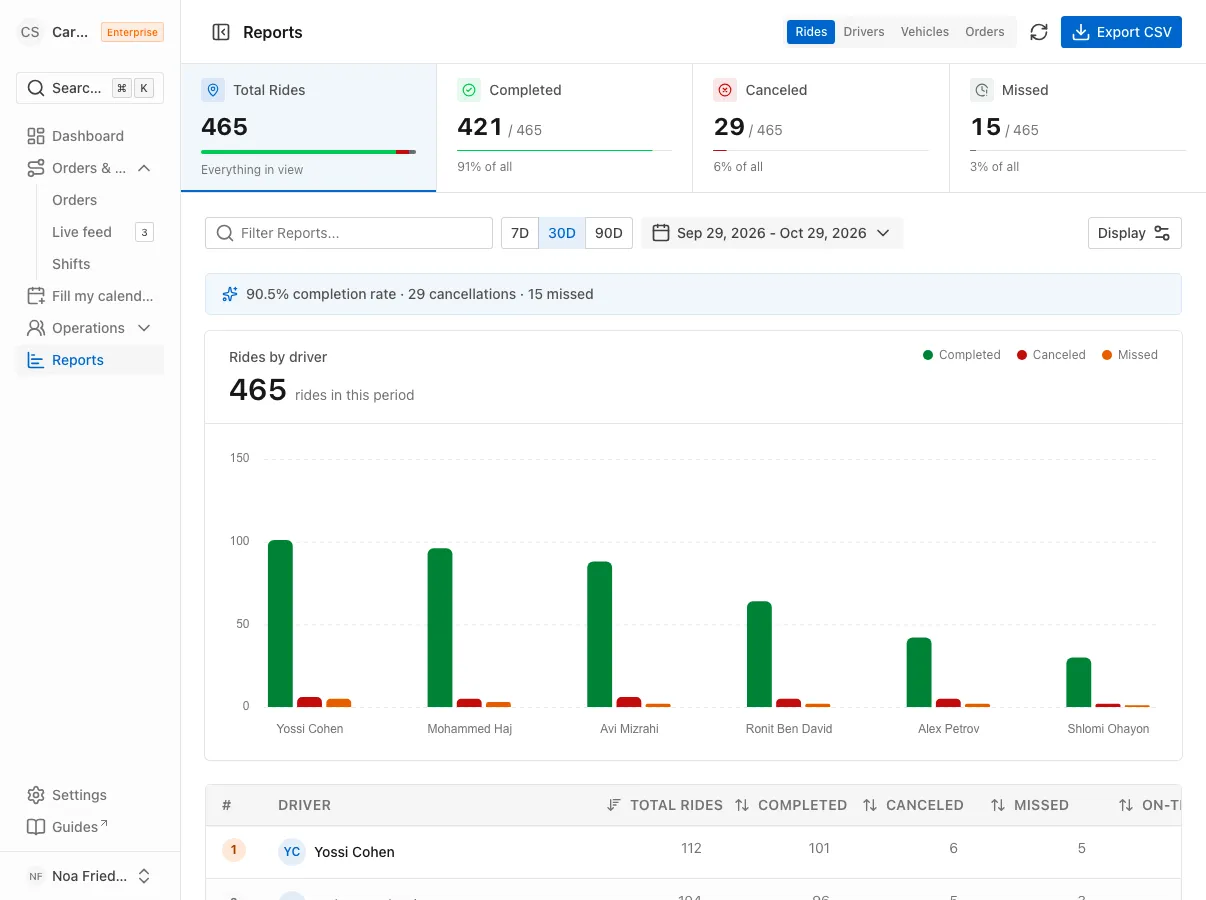Collapse the Orders & more section
Image resolution: width=1206 pixels, height=900 pixels.
point(144,168)
